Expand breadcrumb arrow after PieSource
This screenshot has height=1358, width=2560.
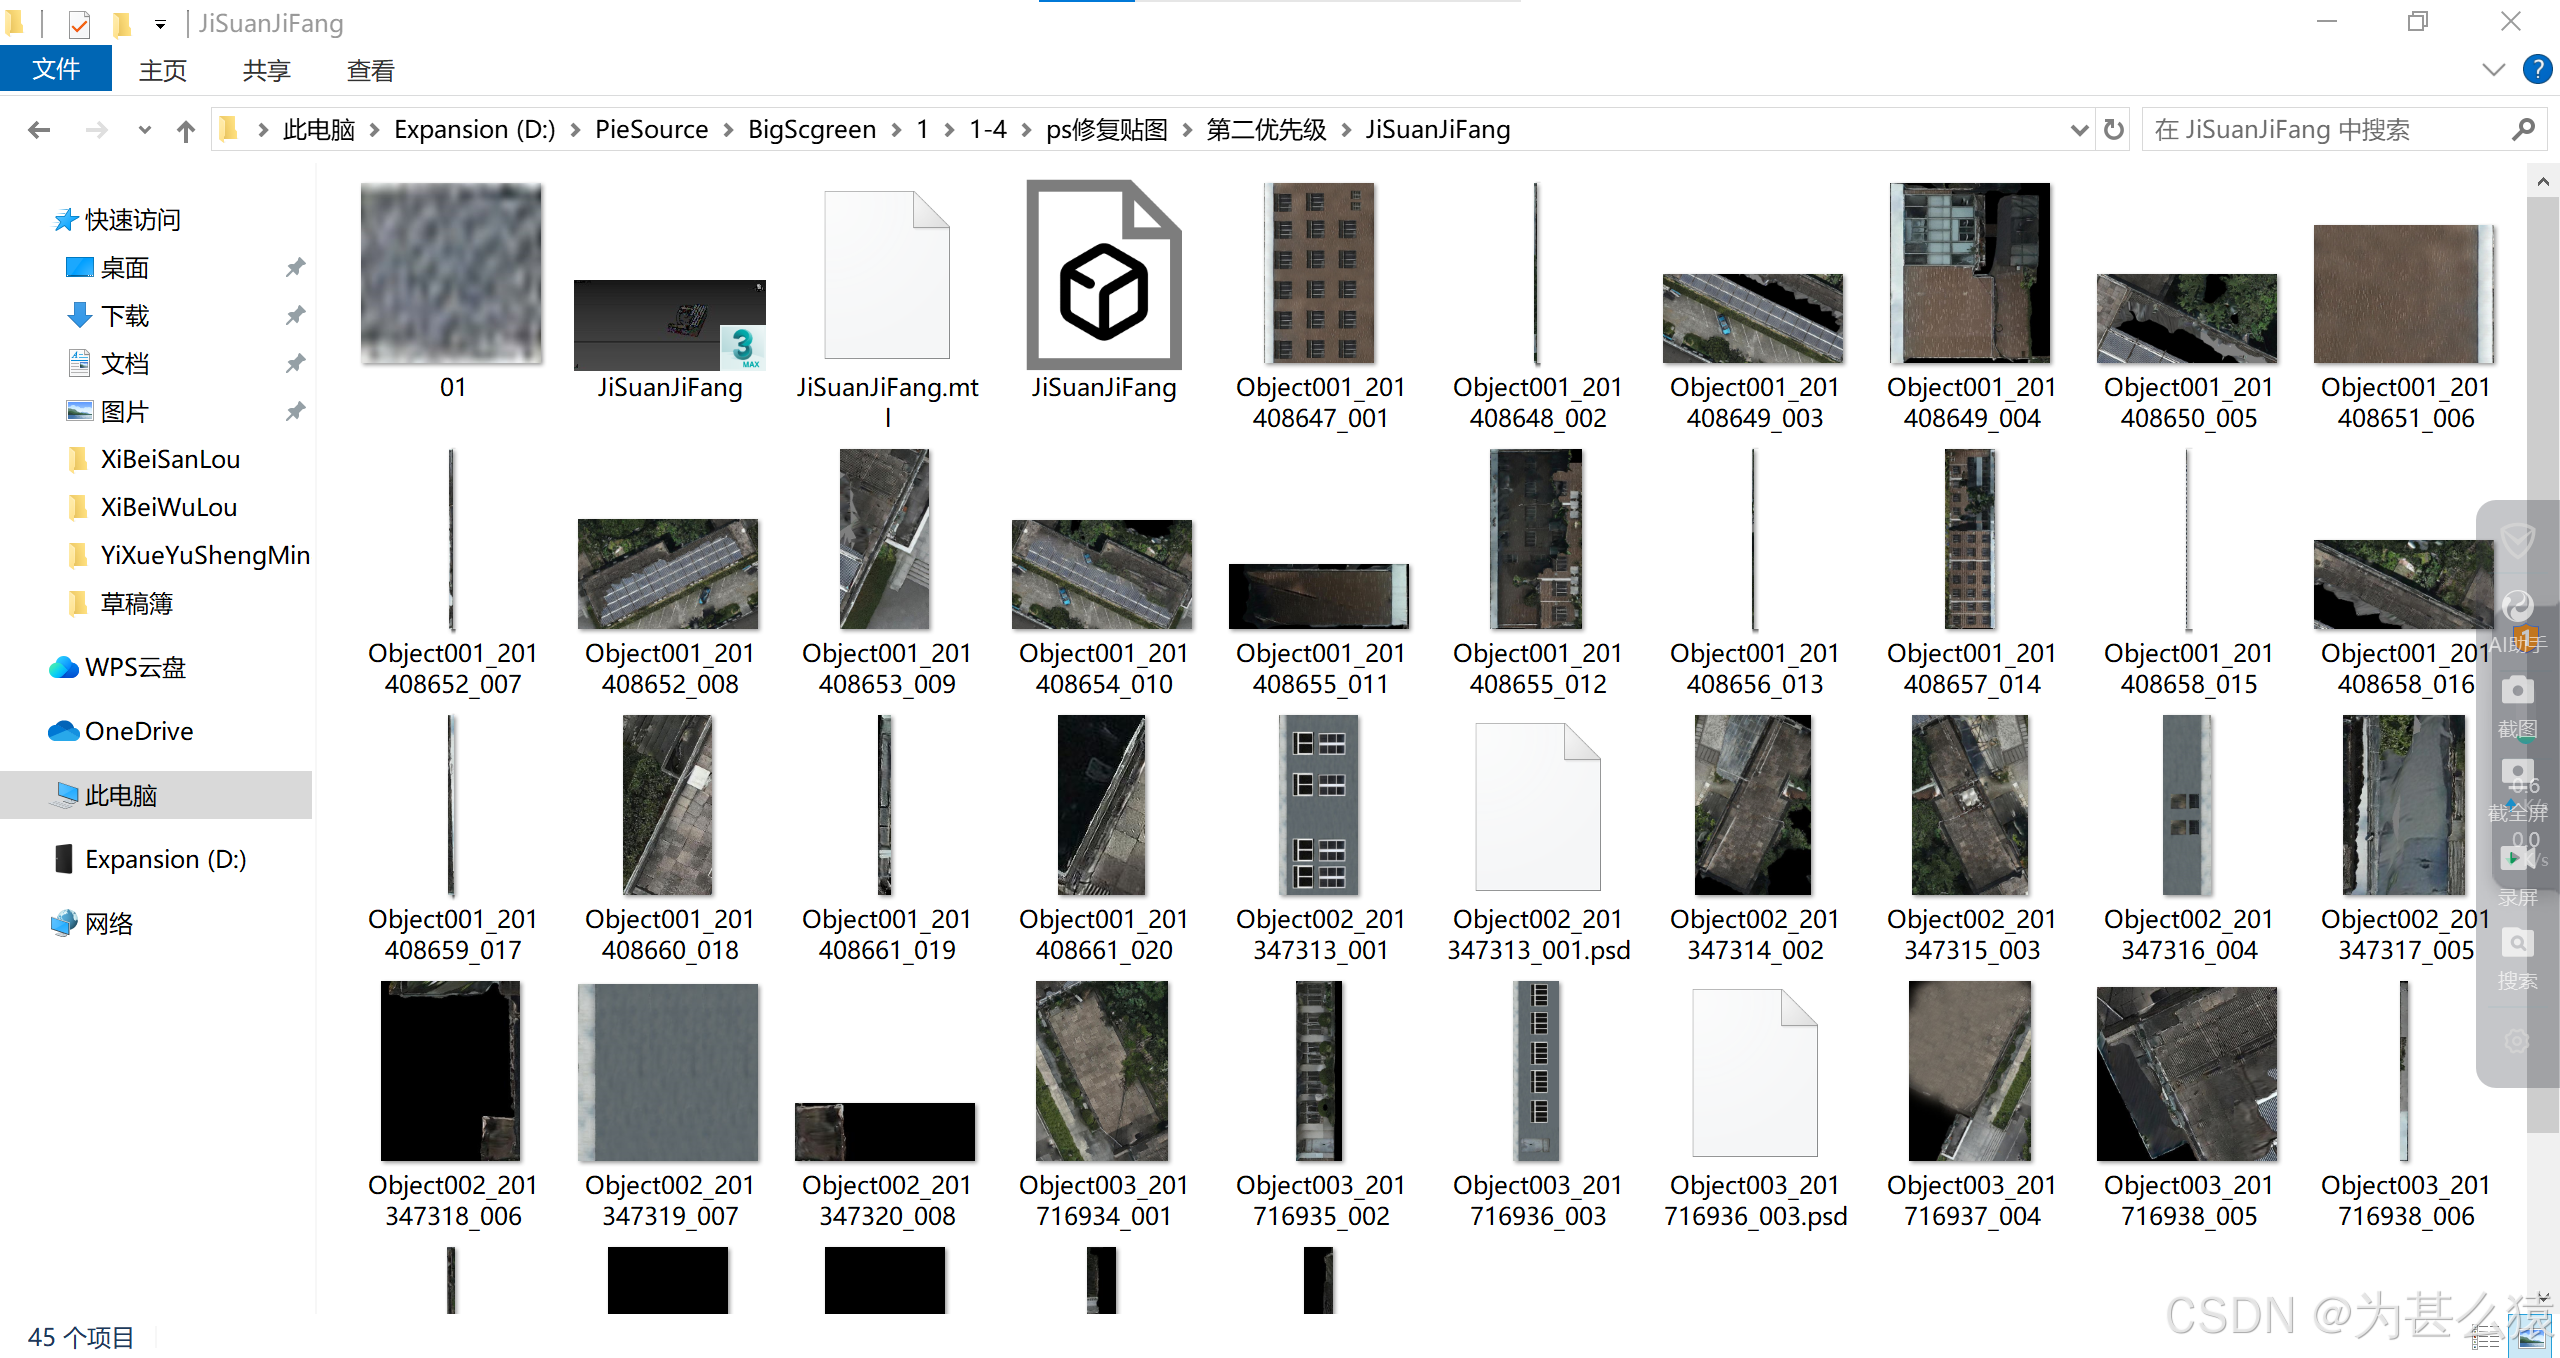pyautogui.click(x=728, y=130)
